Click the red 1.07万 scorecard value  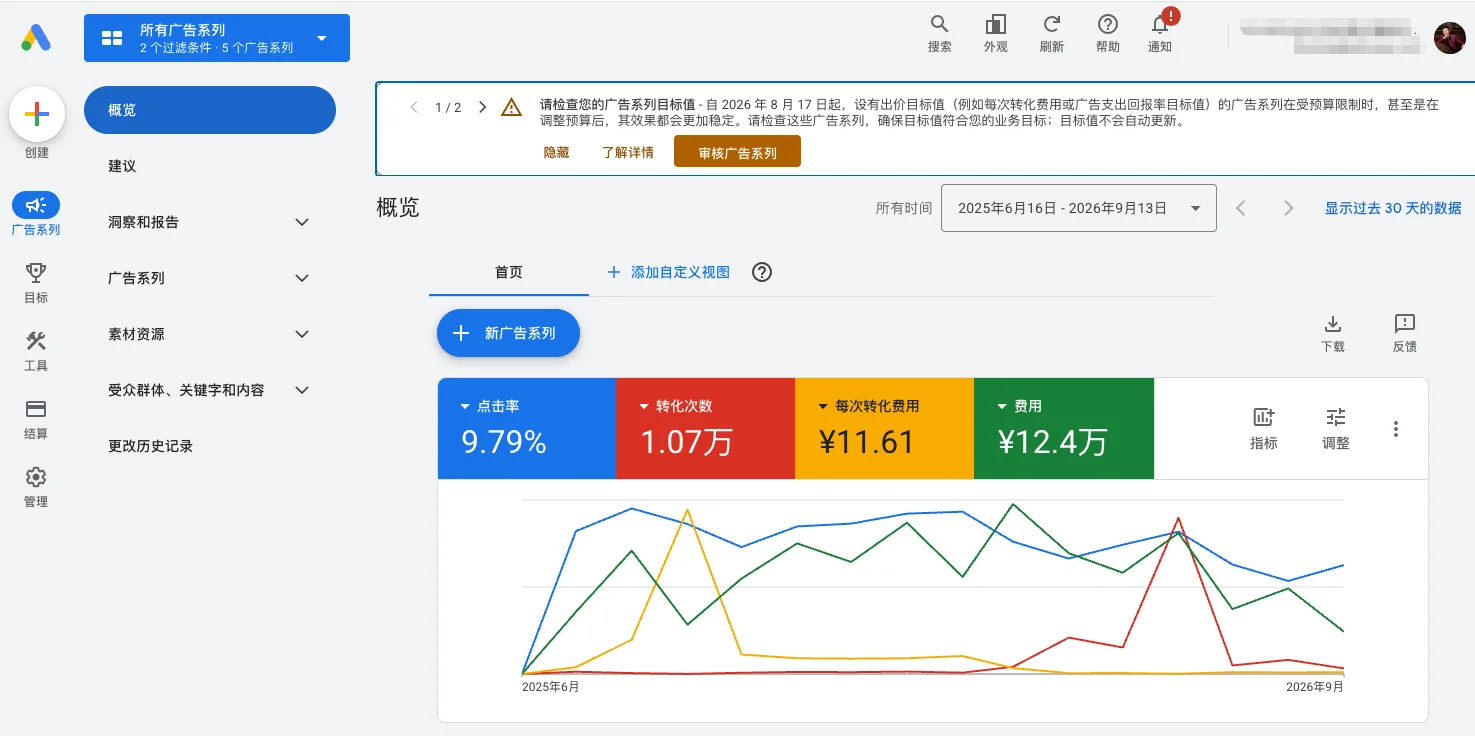pyautogui.click(x=686, y=441)
